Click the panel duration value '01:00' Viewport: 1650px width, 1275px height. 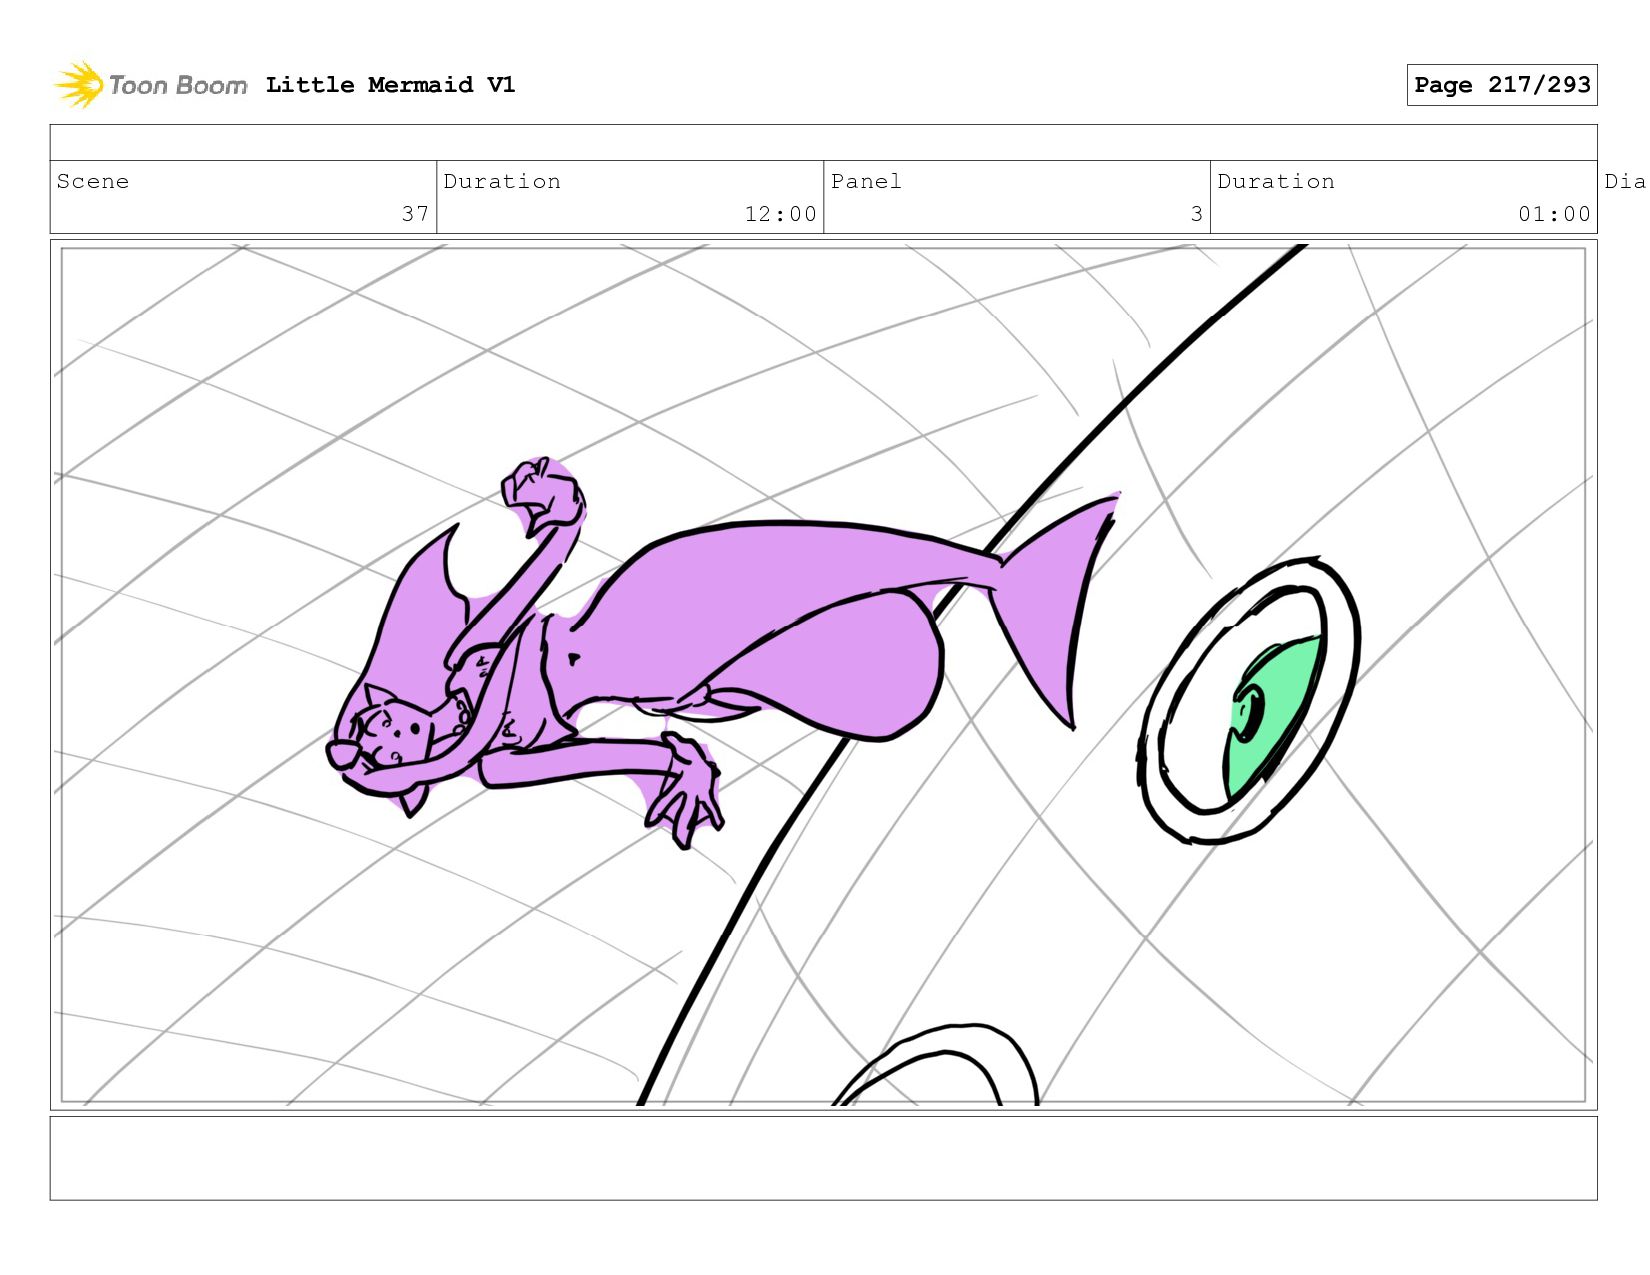1554,214
